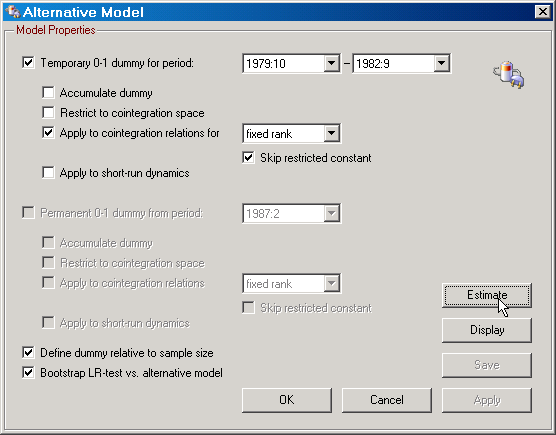Confirm with the OK button

(287, 400)
